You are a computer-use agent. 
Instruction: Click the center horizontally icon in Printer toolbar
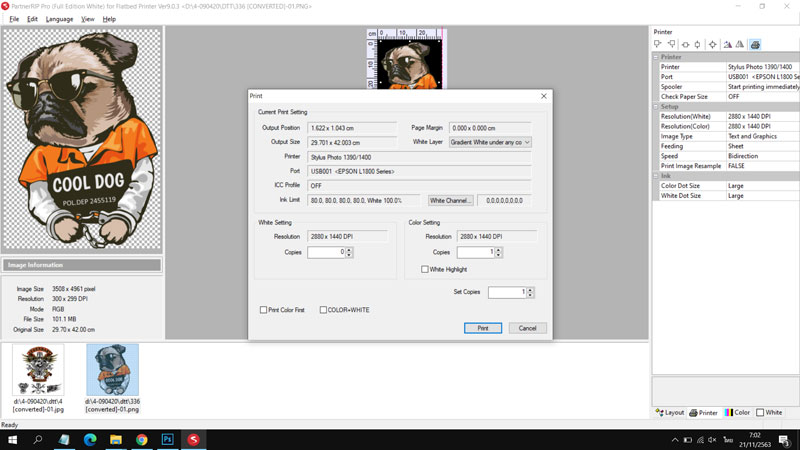tap(685, 44)
